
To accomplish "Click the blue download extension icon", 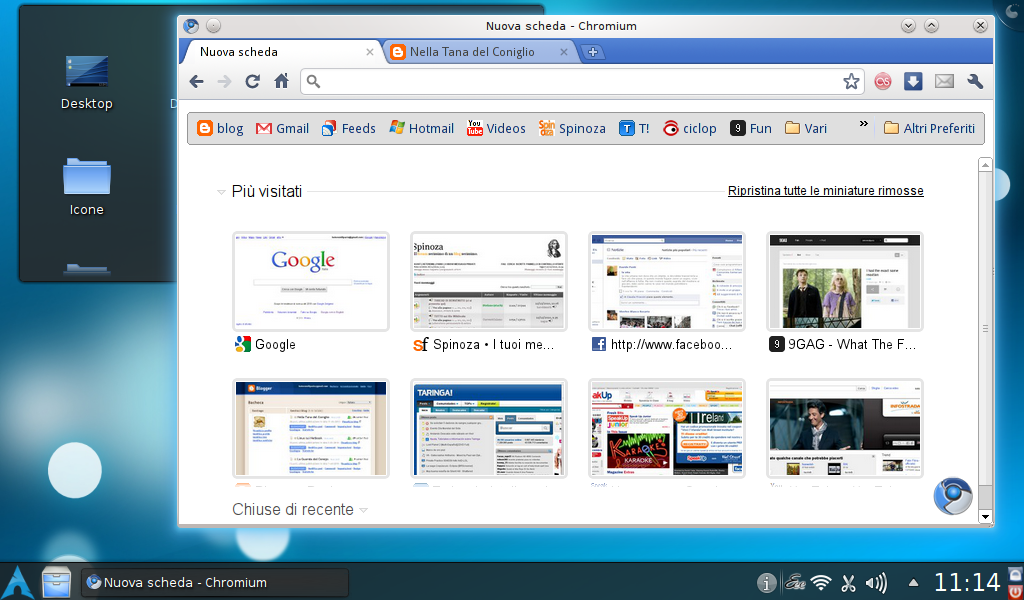I will [913, 81].
